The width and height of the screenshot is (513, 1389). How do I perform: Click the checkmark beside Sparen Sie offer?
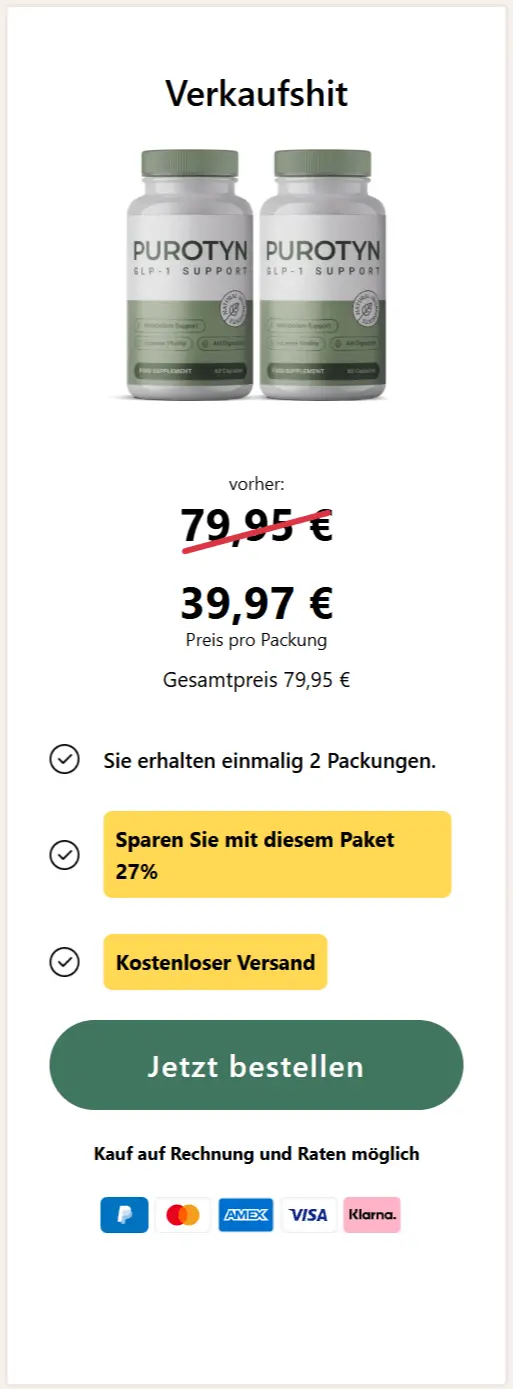click(x=65, y=855)
